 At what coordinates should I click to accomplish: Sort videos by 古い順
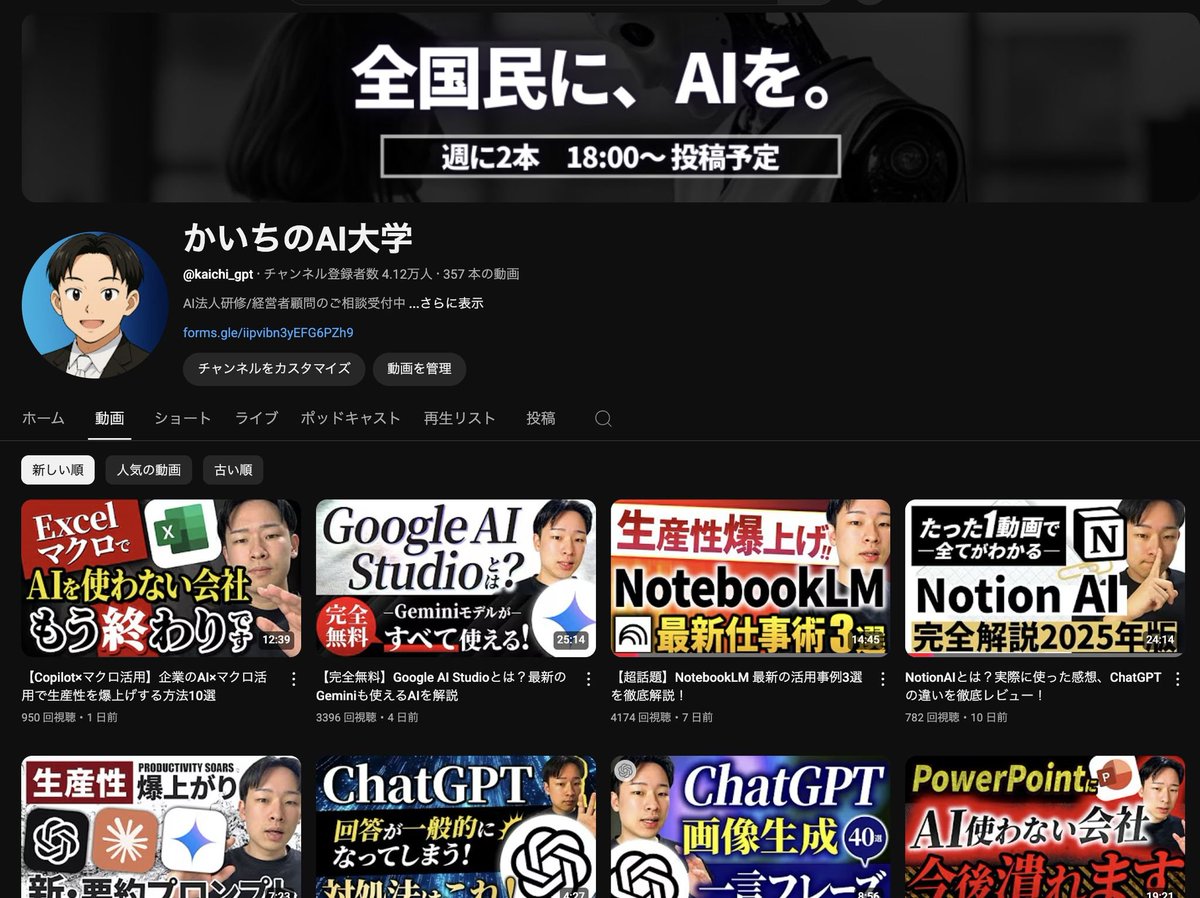[x=233, y=470]
